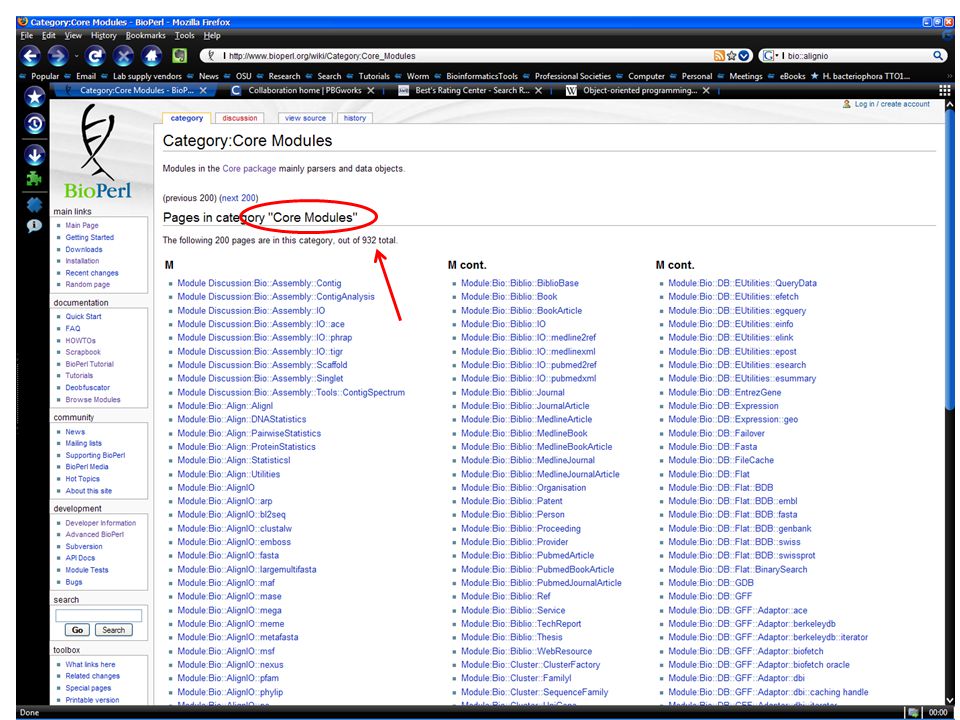This screenshot has width=960, height=720.
Task: Open Module:Bio::DB::EntrezGene link
Action: coord(724,392)
